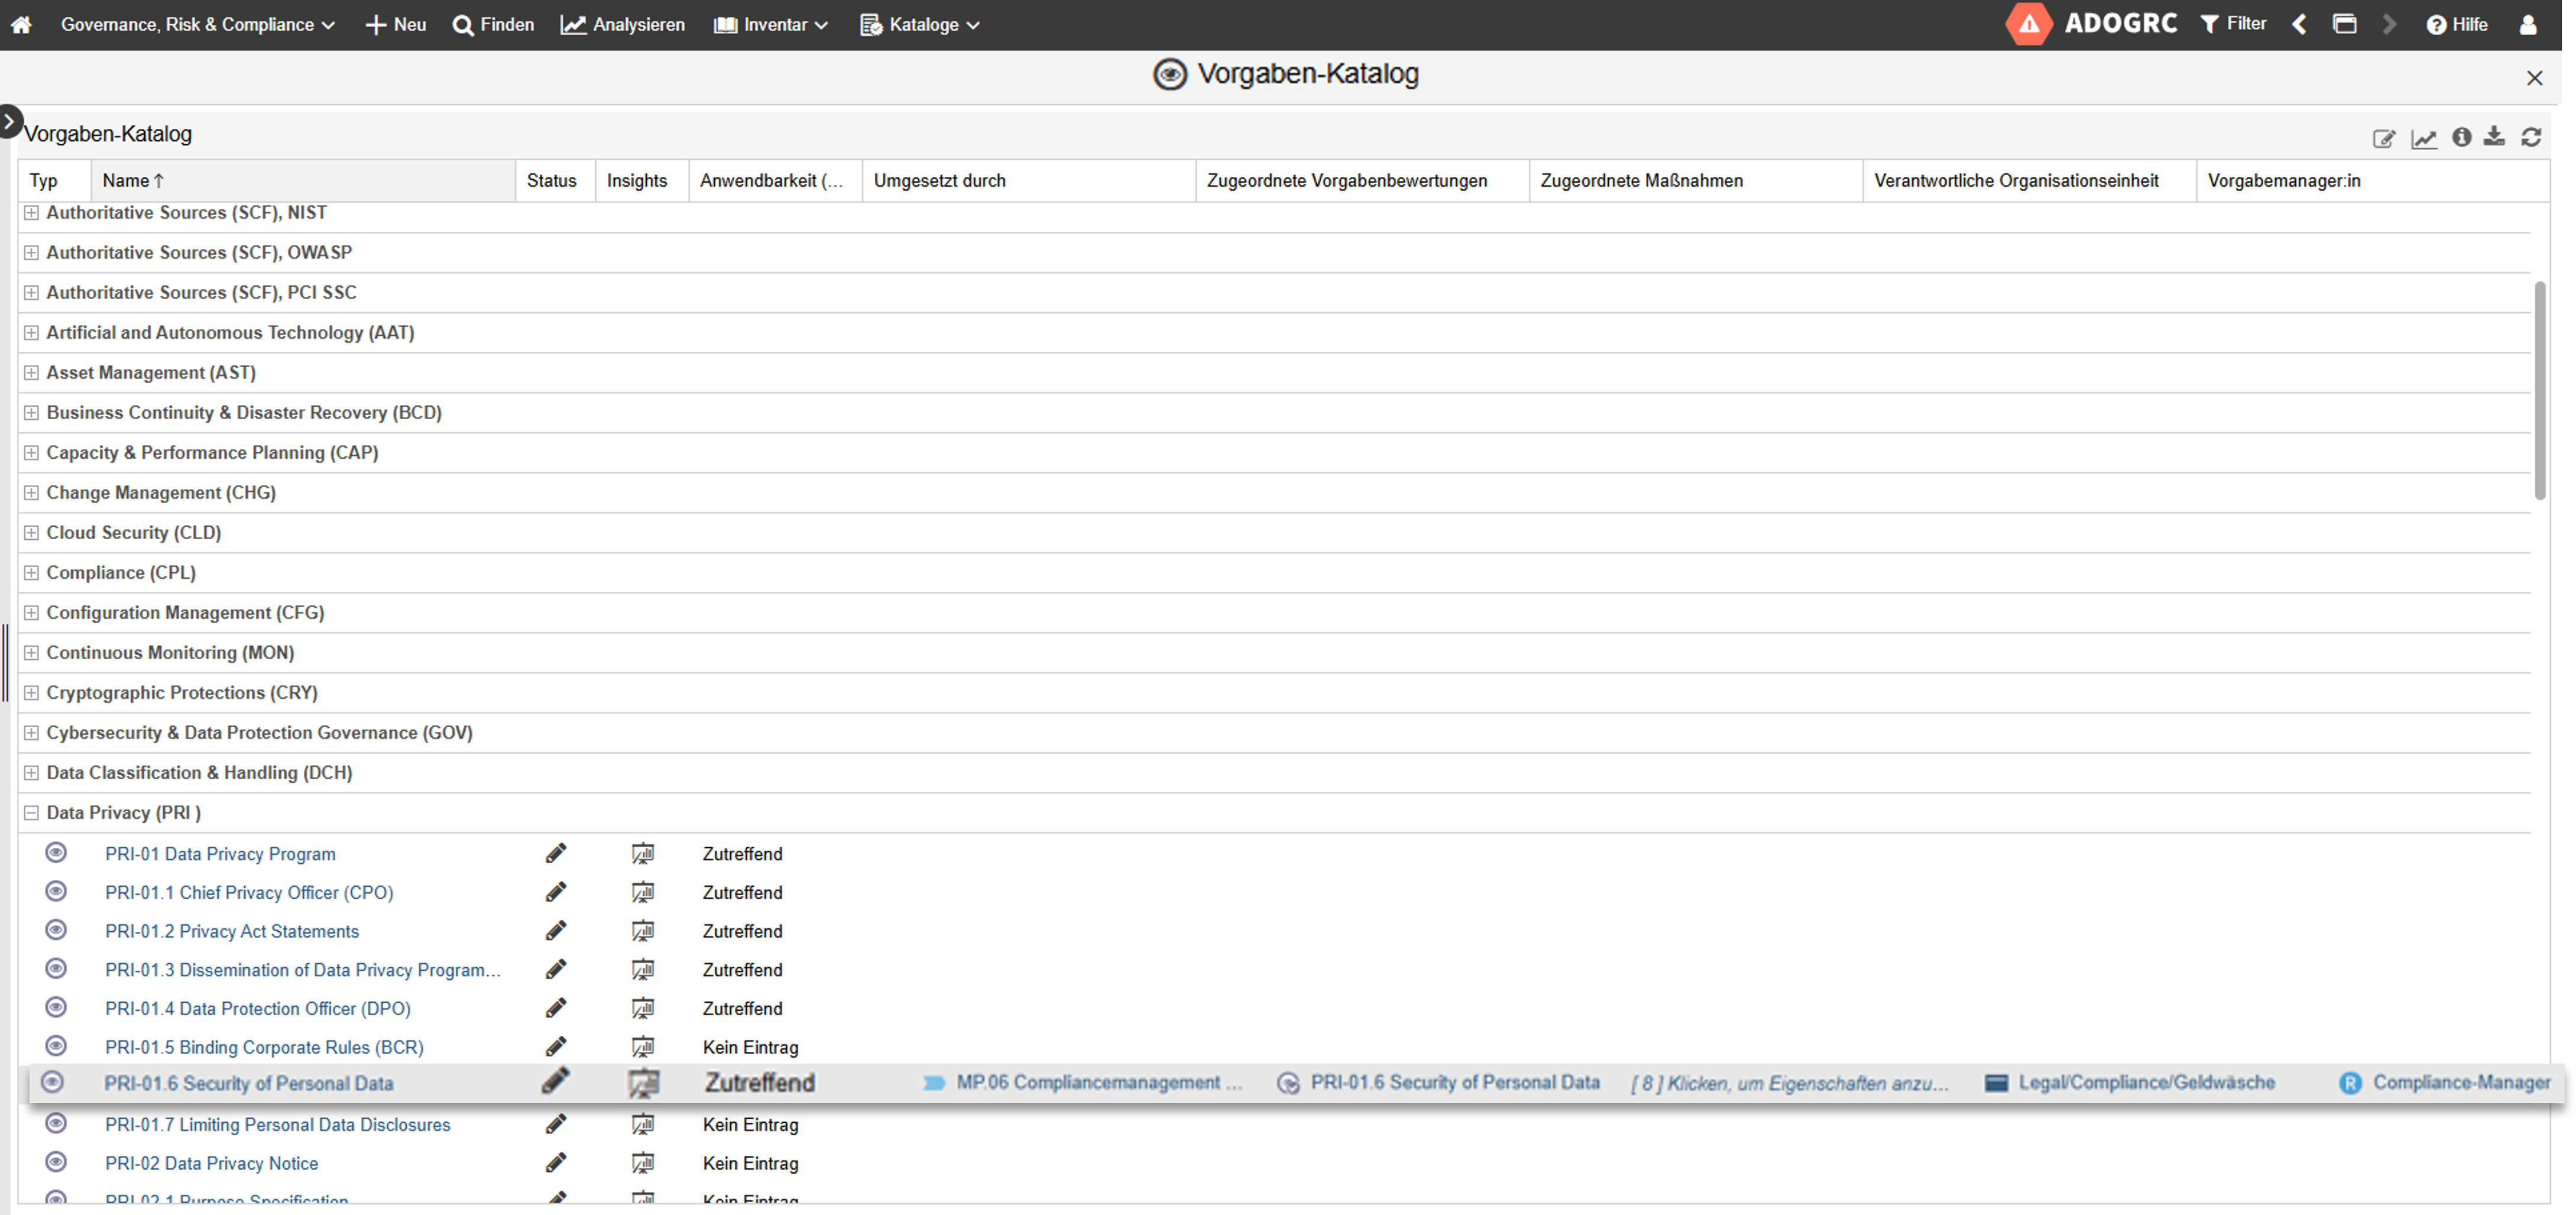Open the user profile icon
Image resolution: width=2576 pixels, height=1215 pixels.
[2528, 24]
